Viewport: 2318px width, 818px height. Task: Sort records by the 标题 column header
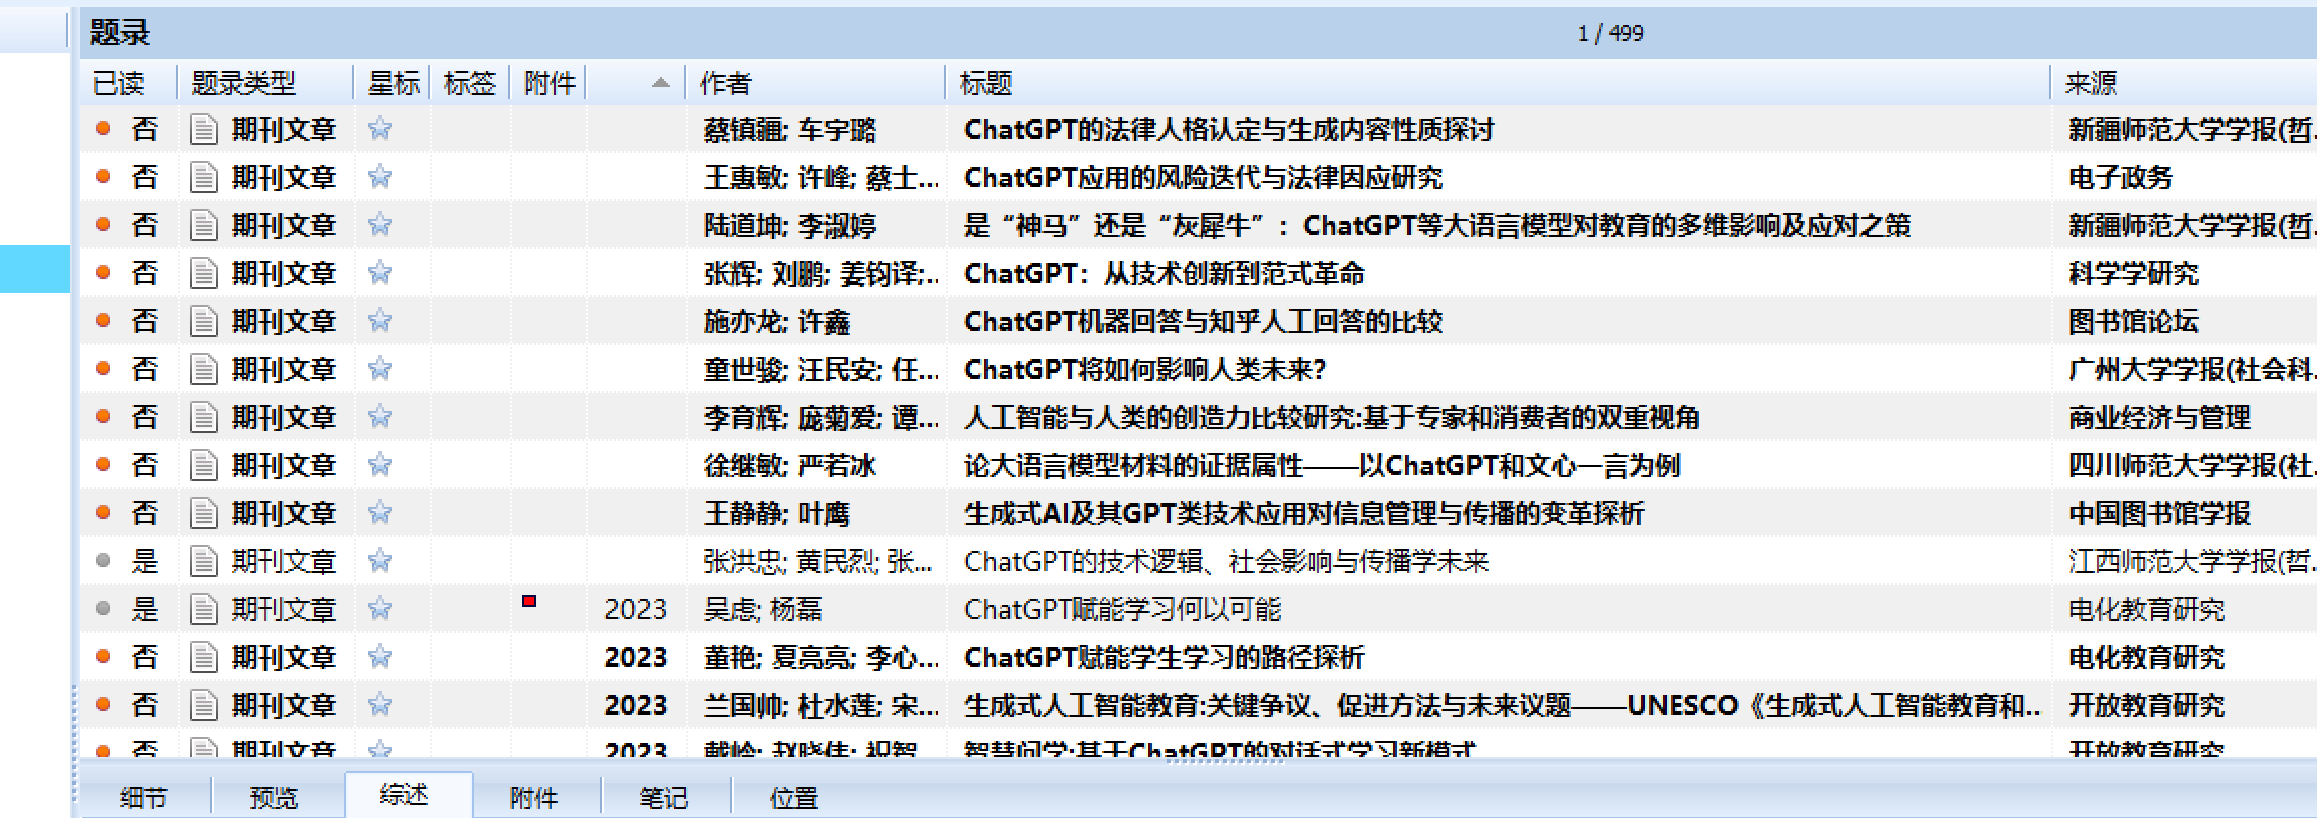(x=986, y=83)
